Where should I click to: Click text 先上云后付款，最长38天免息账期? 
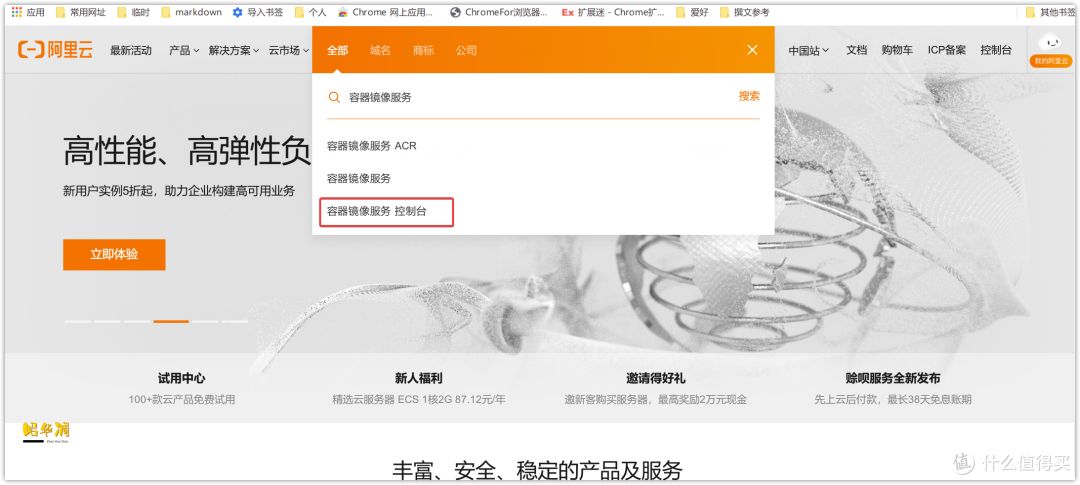tap(893, 400)
